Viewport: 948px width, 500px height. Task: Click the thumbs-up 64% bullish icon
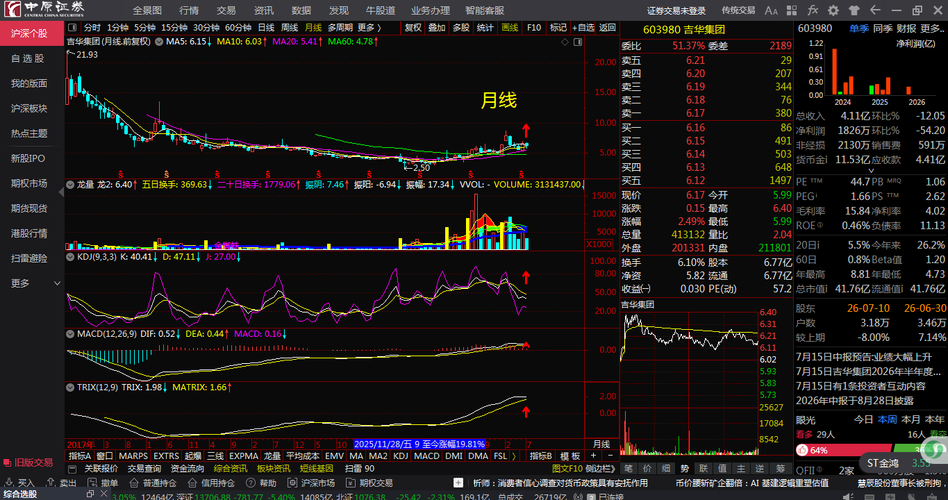tap(803, 450)
